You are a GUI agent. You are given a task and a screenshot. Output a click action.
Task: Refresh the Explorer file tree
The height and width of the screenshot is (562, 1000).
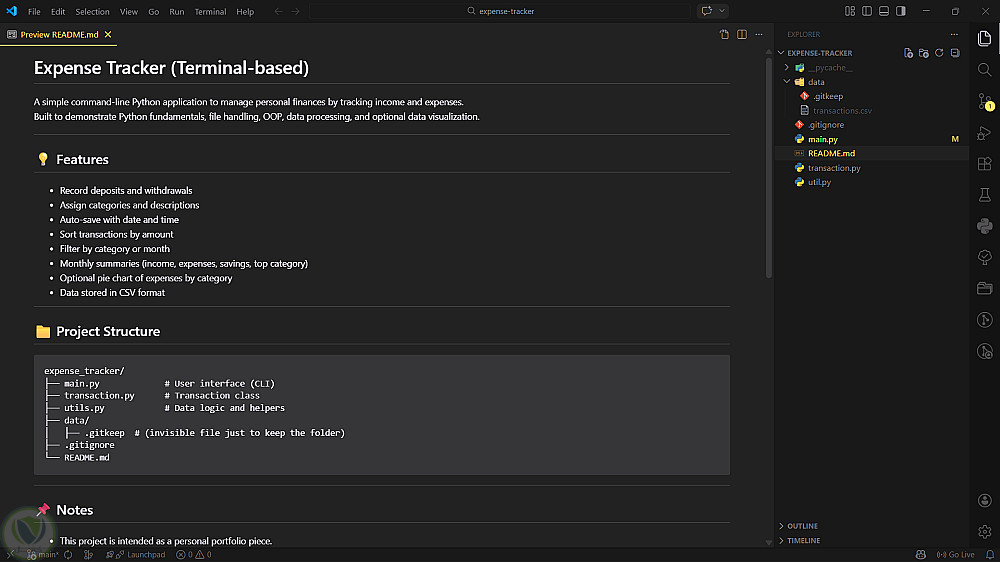[939, 53]
